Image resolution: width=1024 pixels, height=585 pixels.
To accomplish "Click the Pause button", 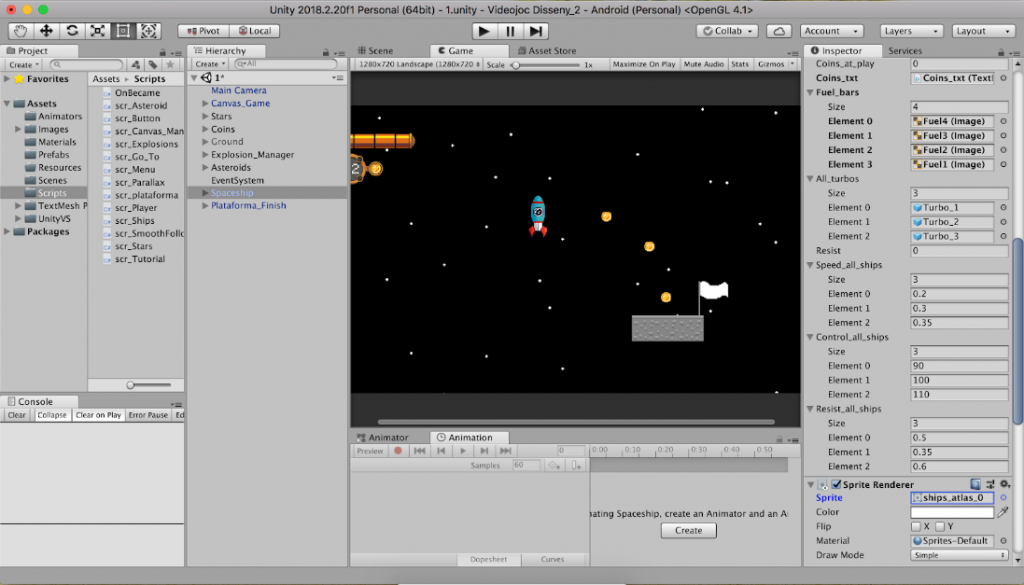I will 510,31.
